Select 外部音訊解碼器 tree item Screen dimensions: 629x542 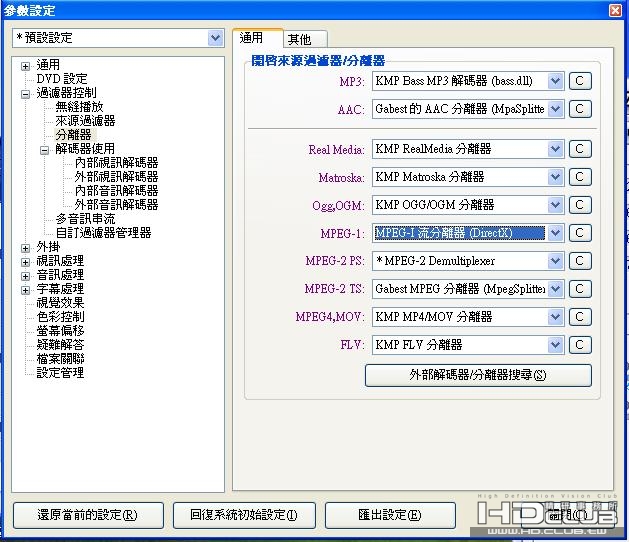[116, 205]
